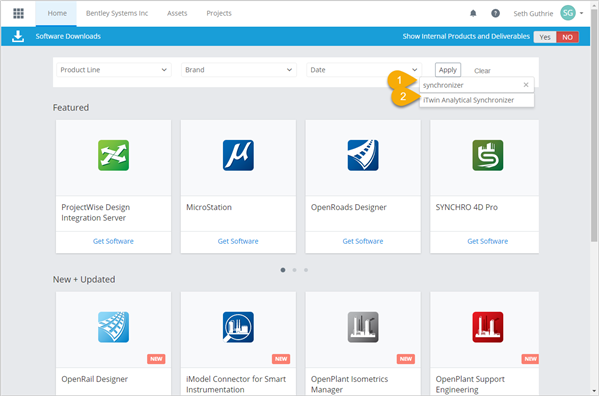This screenshot has height=396, width=599.
Task: Click the Clear filters link
Action: point(482,71)
